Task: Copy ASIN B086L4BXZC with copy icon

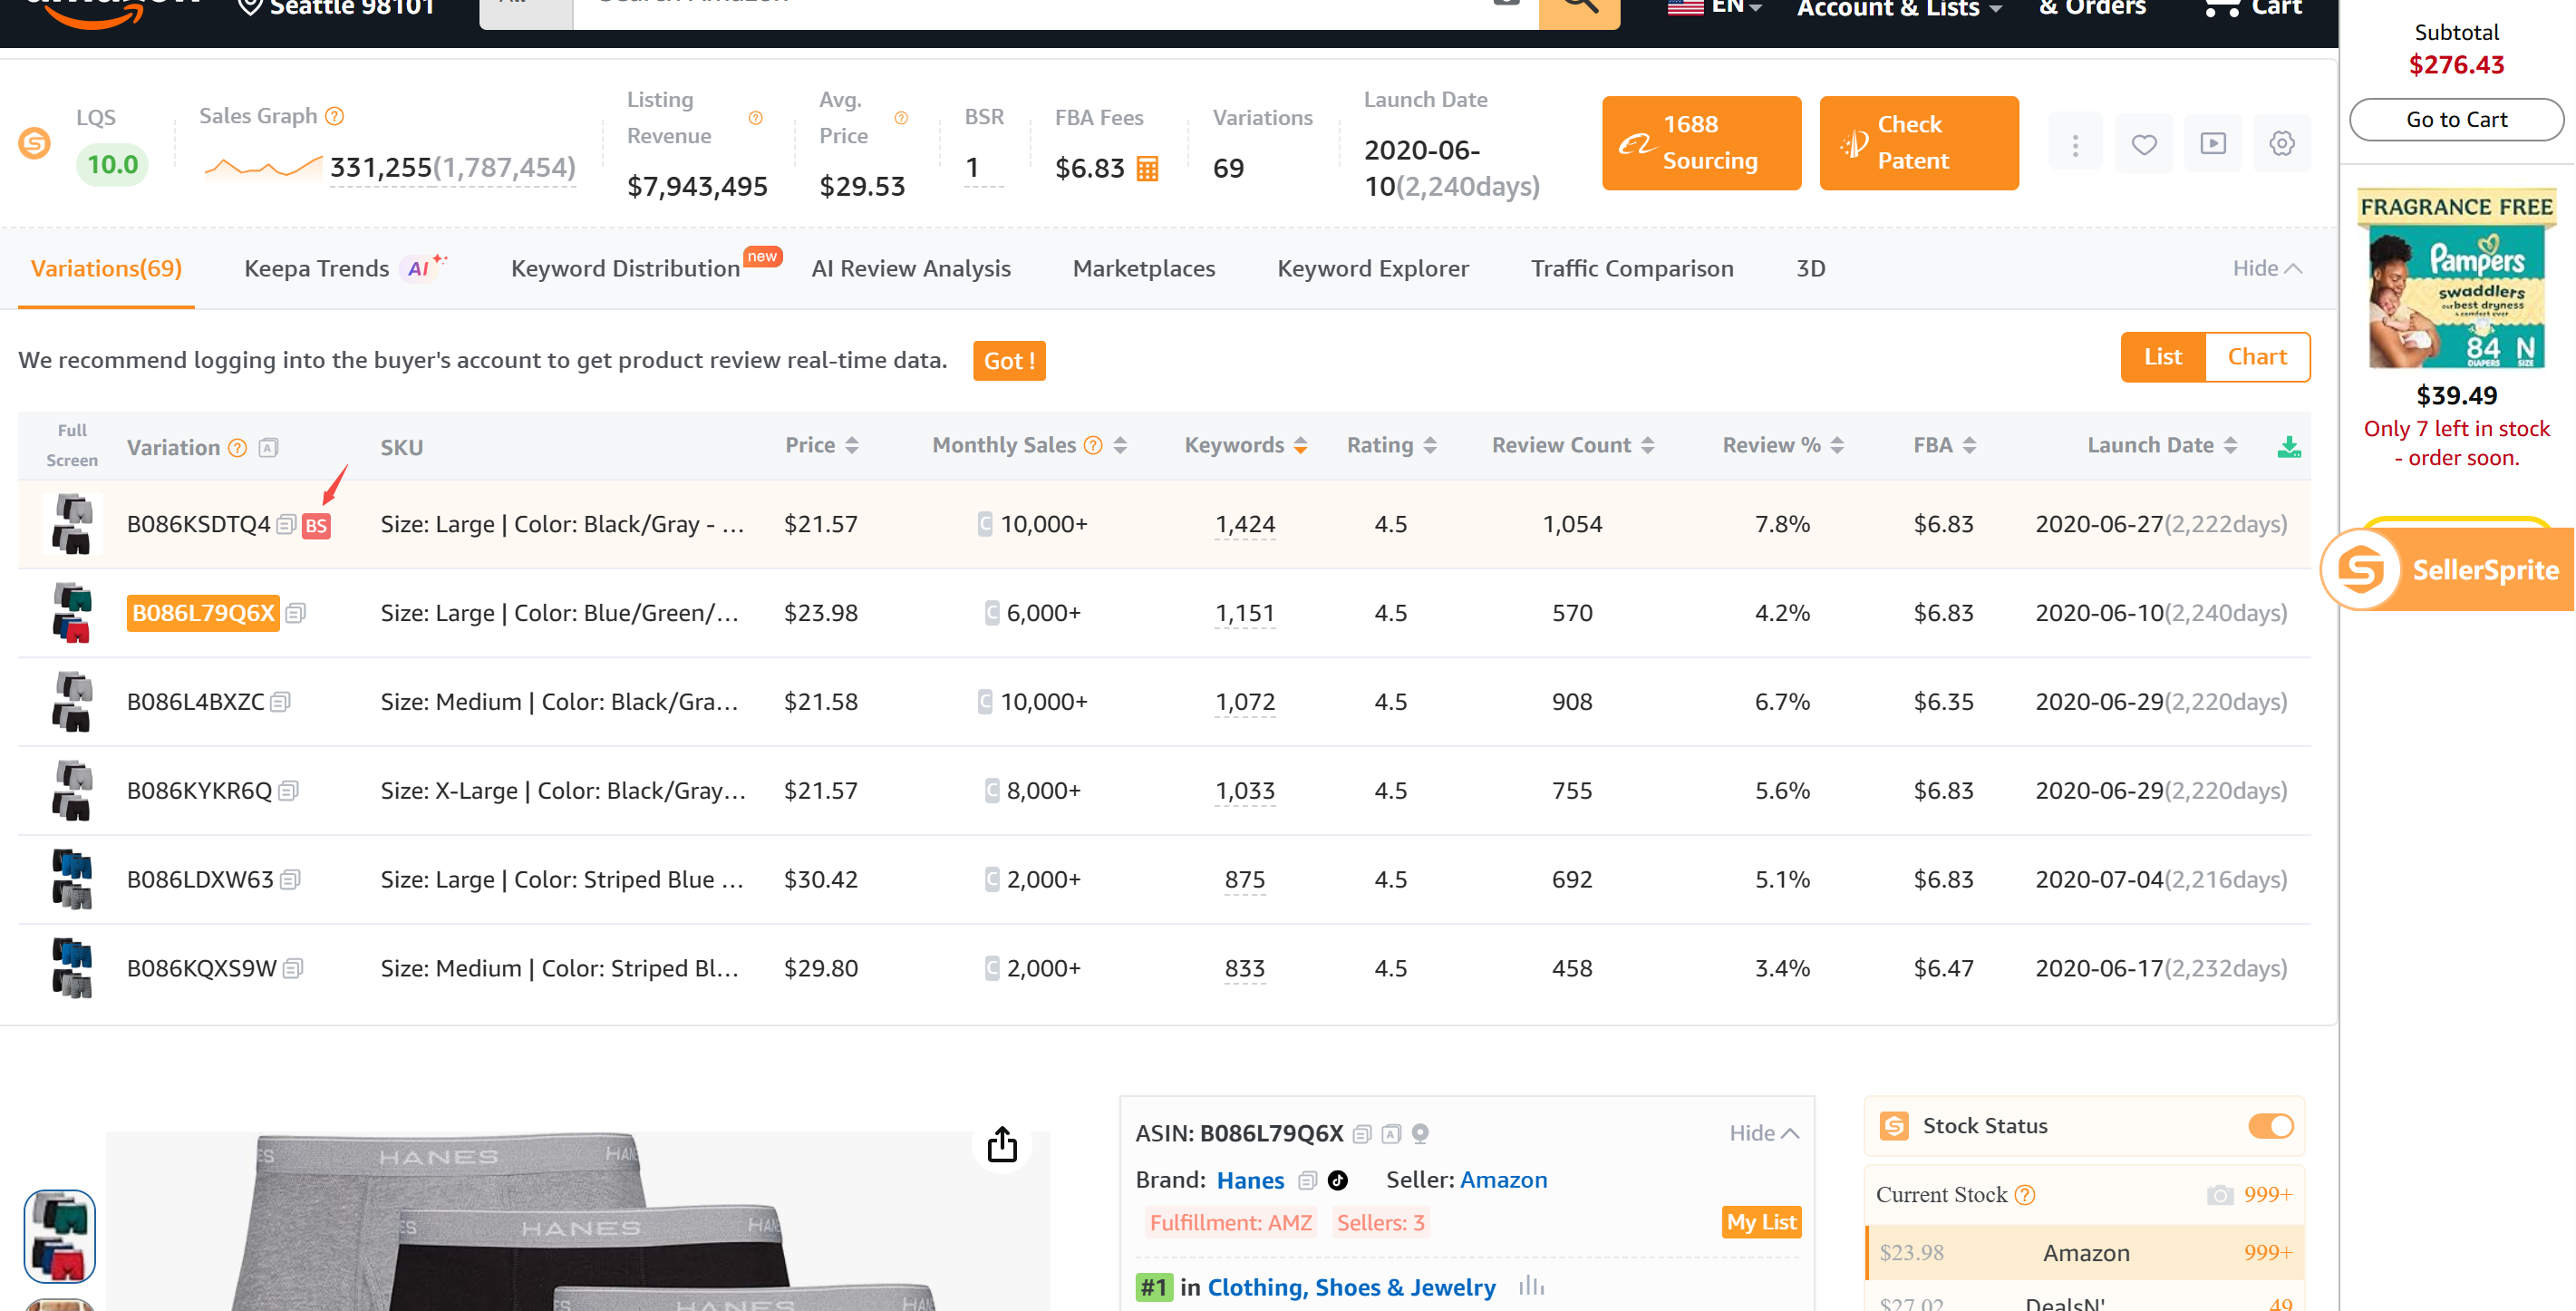Action: coord(280,702)
